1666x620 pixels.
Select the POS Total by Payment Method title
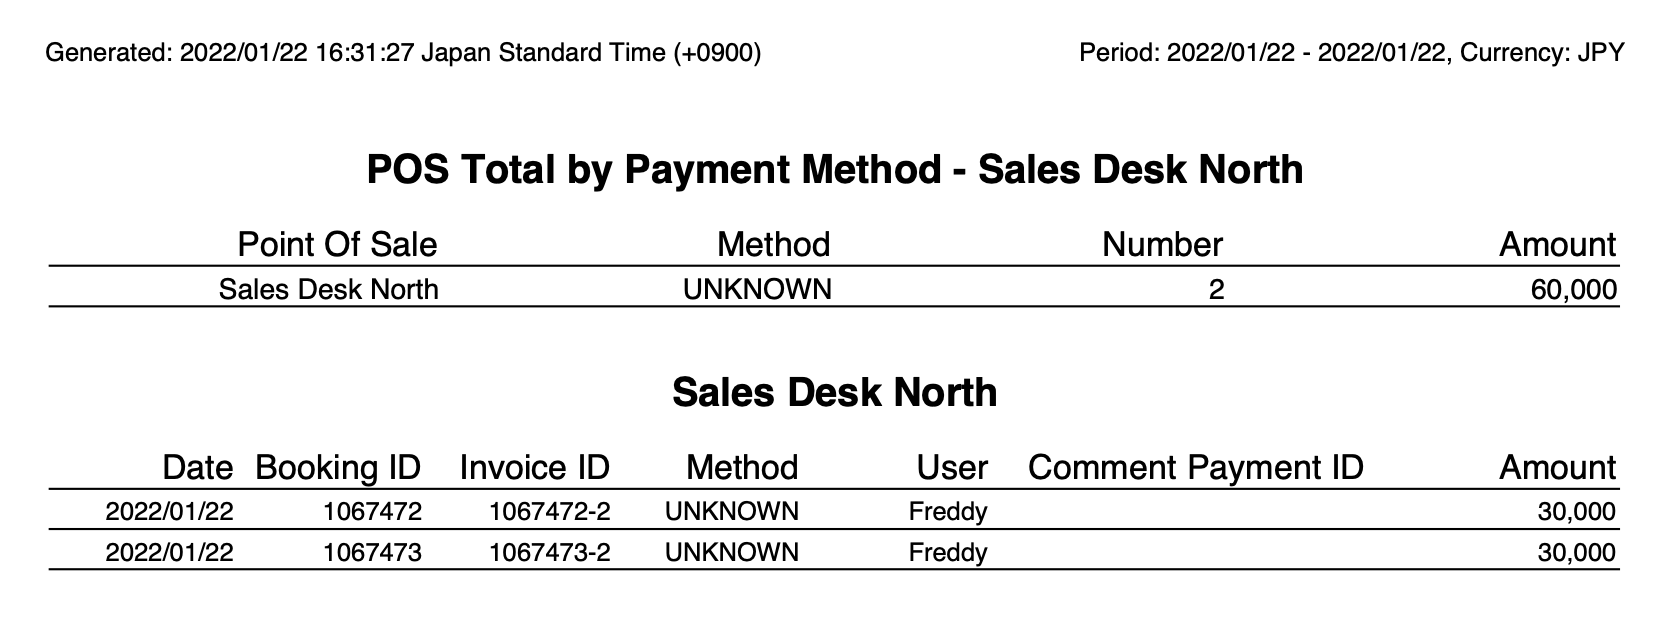click(834, 170)
